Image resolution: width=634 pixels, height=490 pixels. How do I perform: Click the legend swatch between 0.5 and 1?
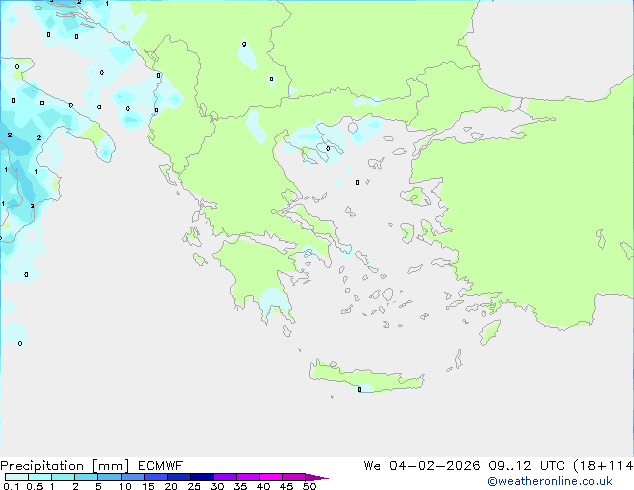click(x=40, y=477)
